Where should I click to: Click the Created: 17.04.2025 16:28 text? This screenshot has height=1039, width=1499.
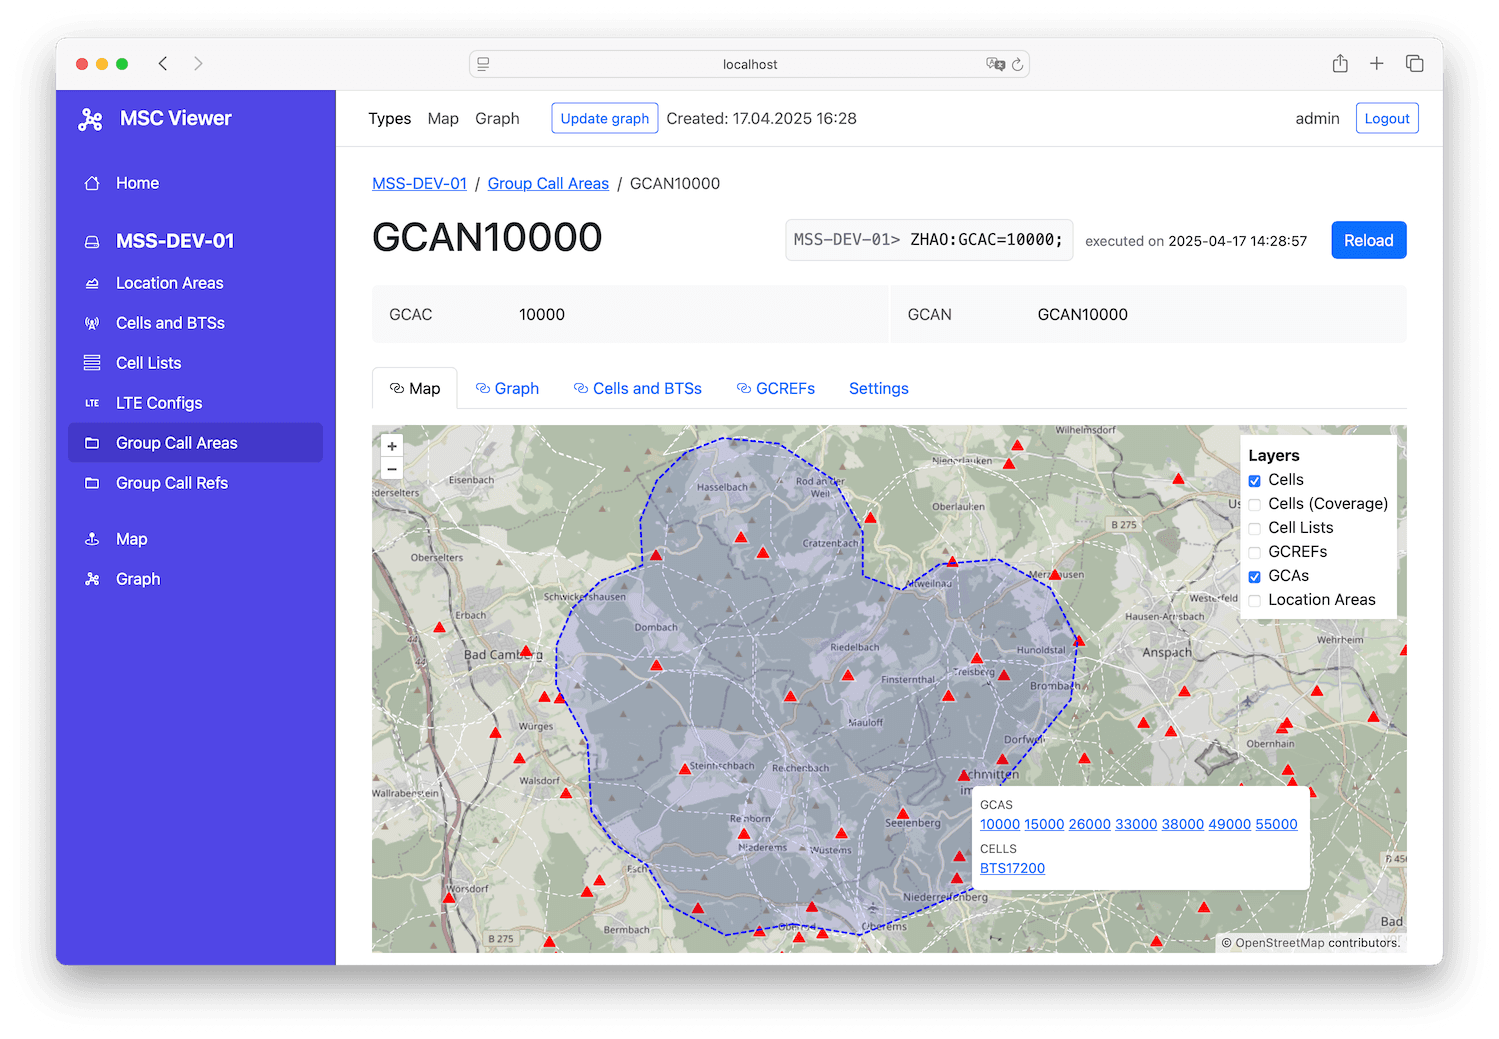click(x=762, y=118)
